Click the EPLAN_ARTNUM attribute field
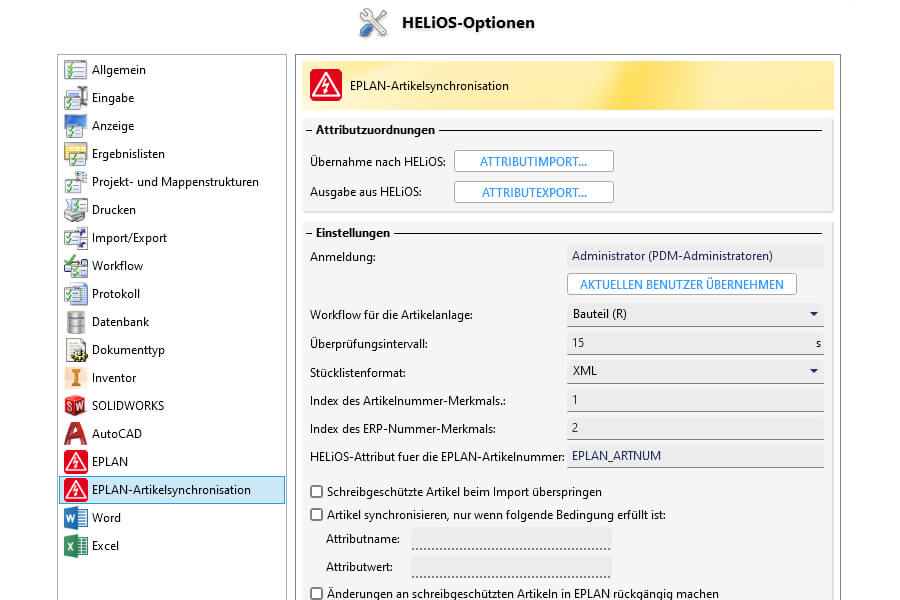 click(x=695, y=456)
